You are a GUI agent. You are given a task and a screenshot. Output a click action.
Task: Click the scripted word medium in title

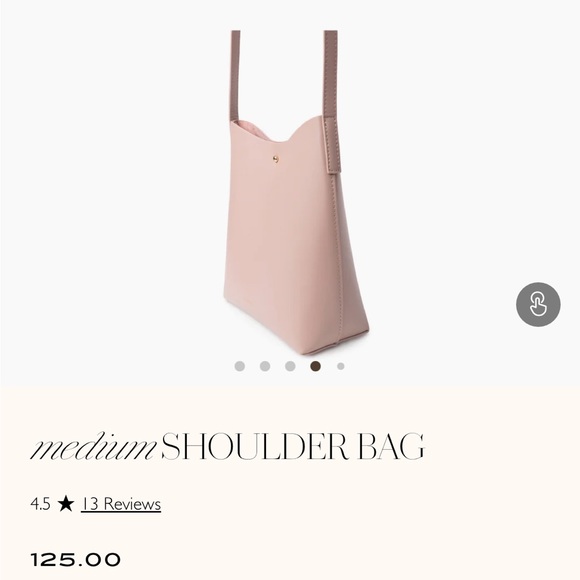click(x=93, y=446)
